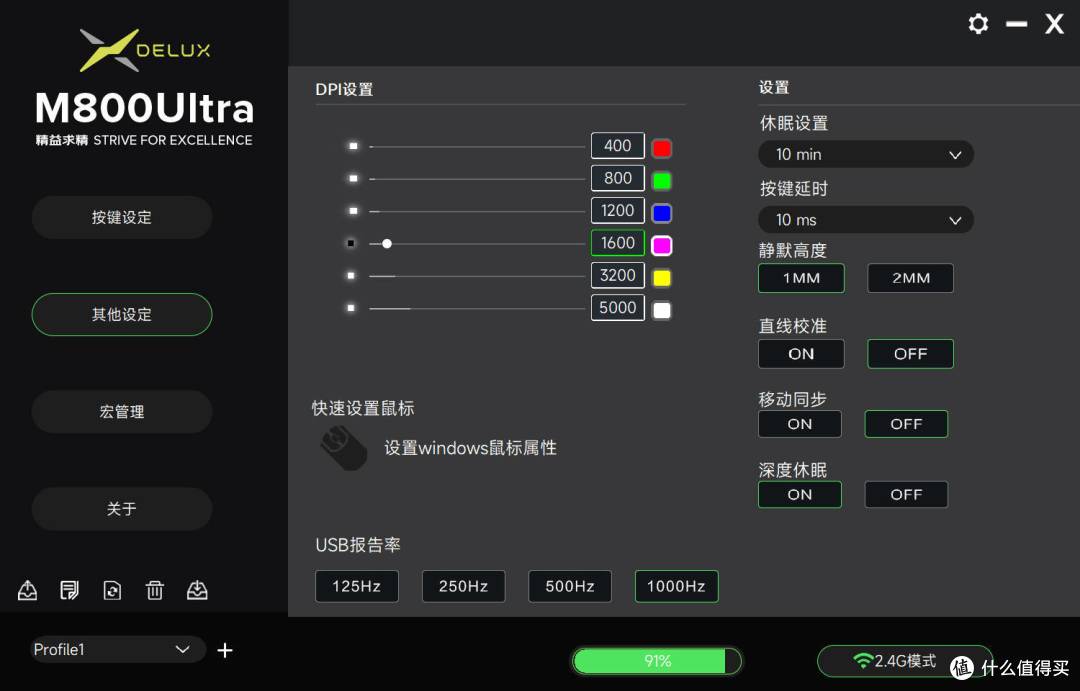Screen dimensions: 1080x691
Task: Click the 91% battery level bar
Action: tap(657, 661)
